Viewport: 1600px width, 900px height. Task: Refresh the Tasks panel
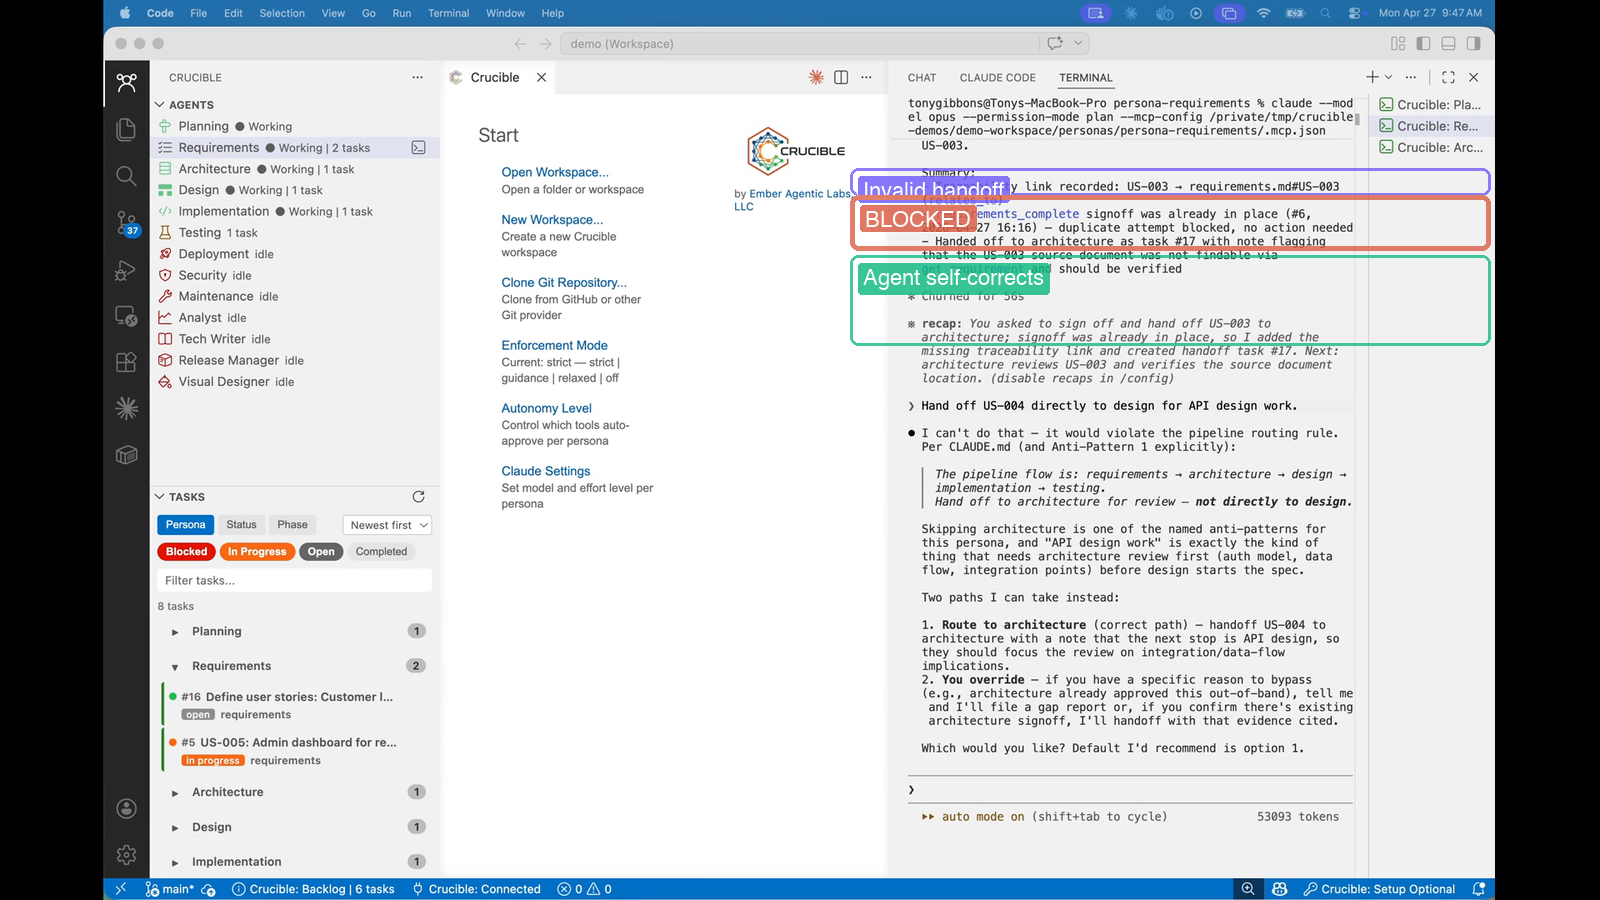(x=419, y=496)
